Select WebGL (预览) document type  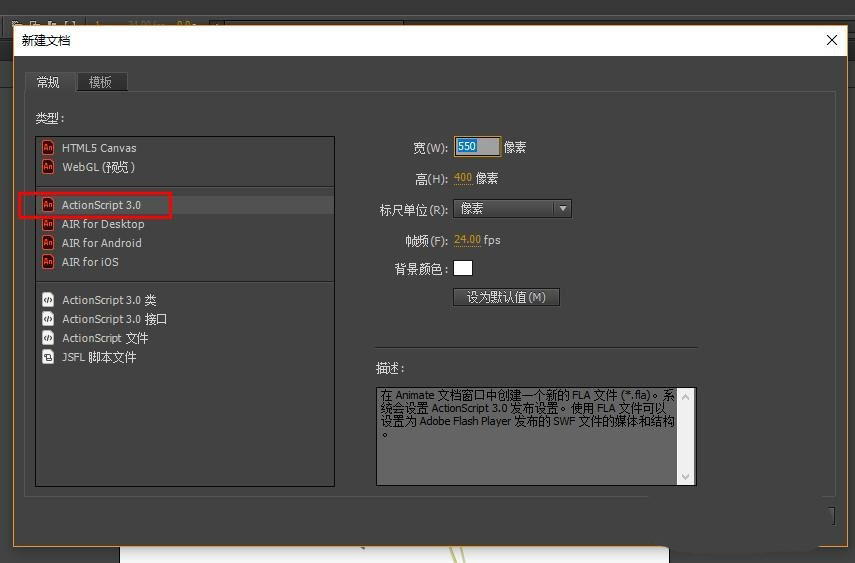click(x=185, y=166)
